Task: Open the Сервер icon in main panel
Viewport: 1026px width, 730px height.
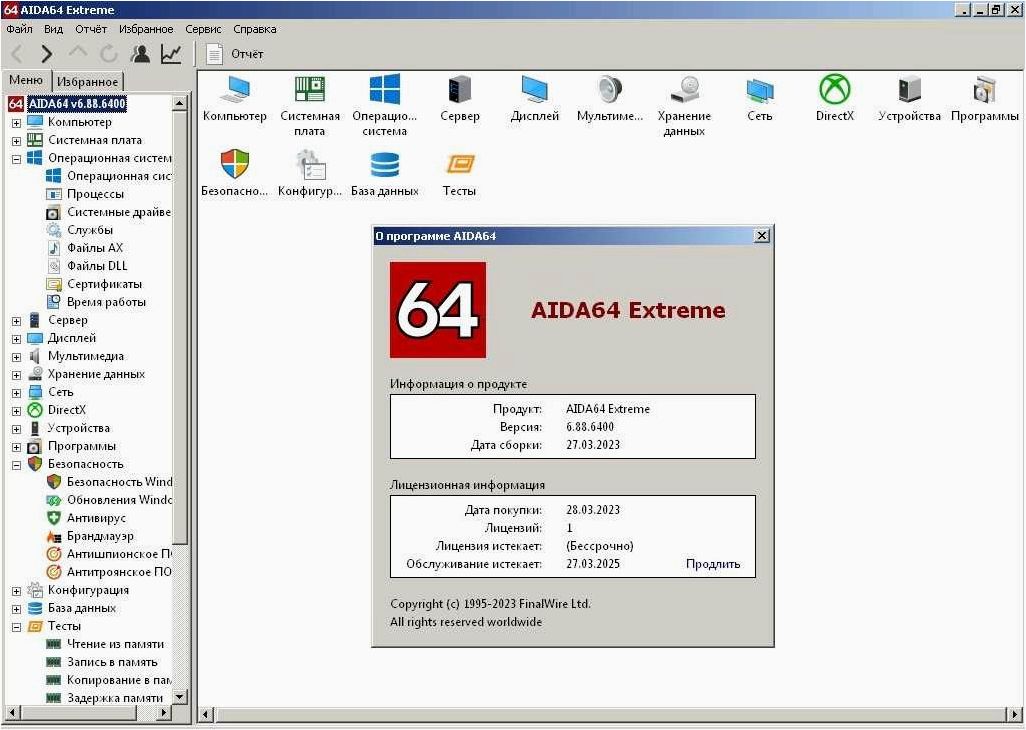Action: click(459, 98)
